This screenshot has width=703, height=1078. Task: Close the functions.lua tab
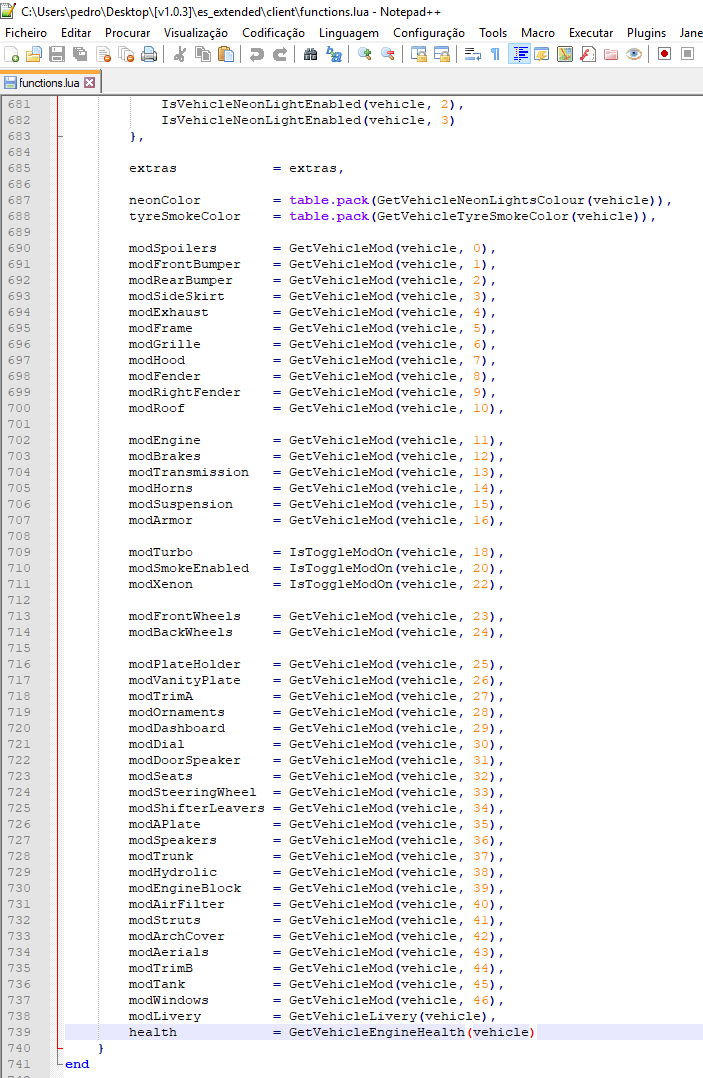point(90,82)
